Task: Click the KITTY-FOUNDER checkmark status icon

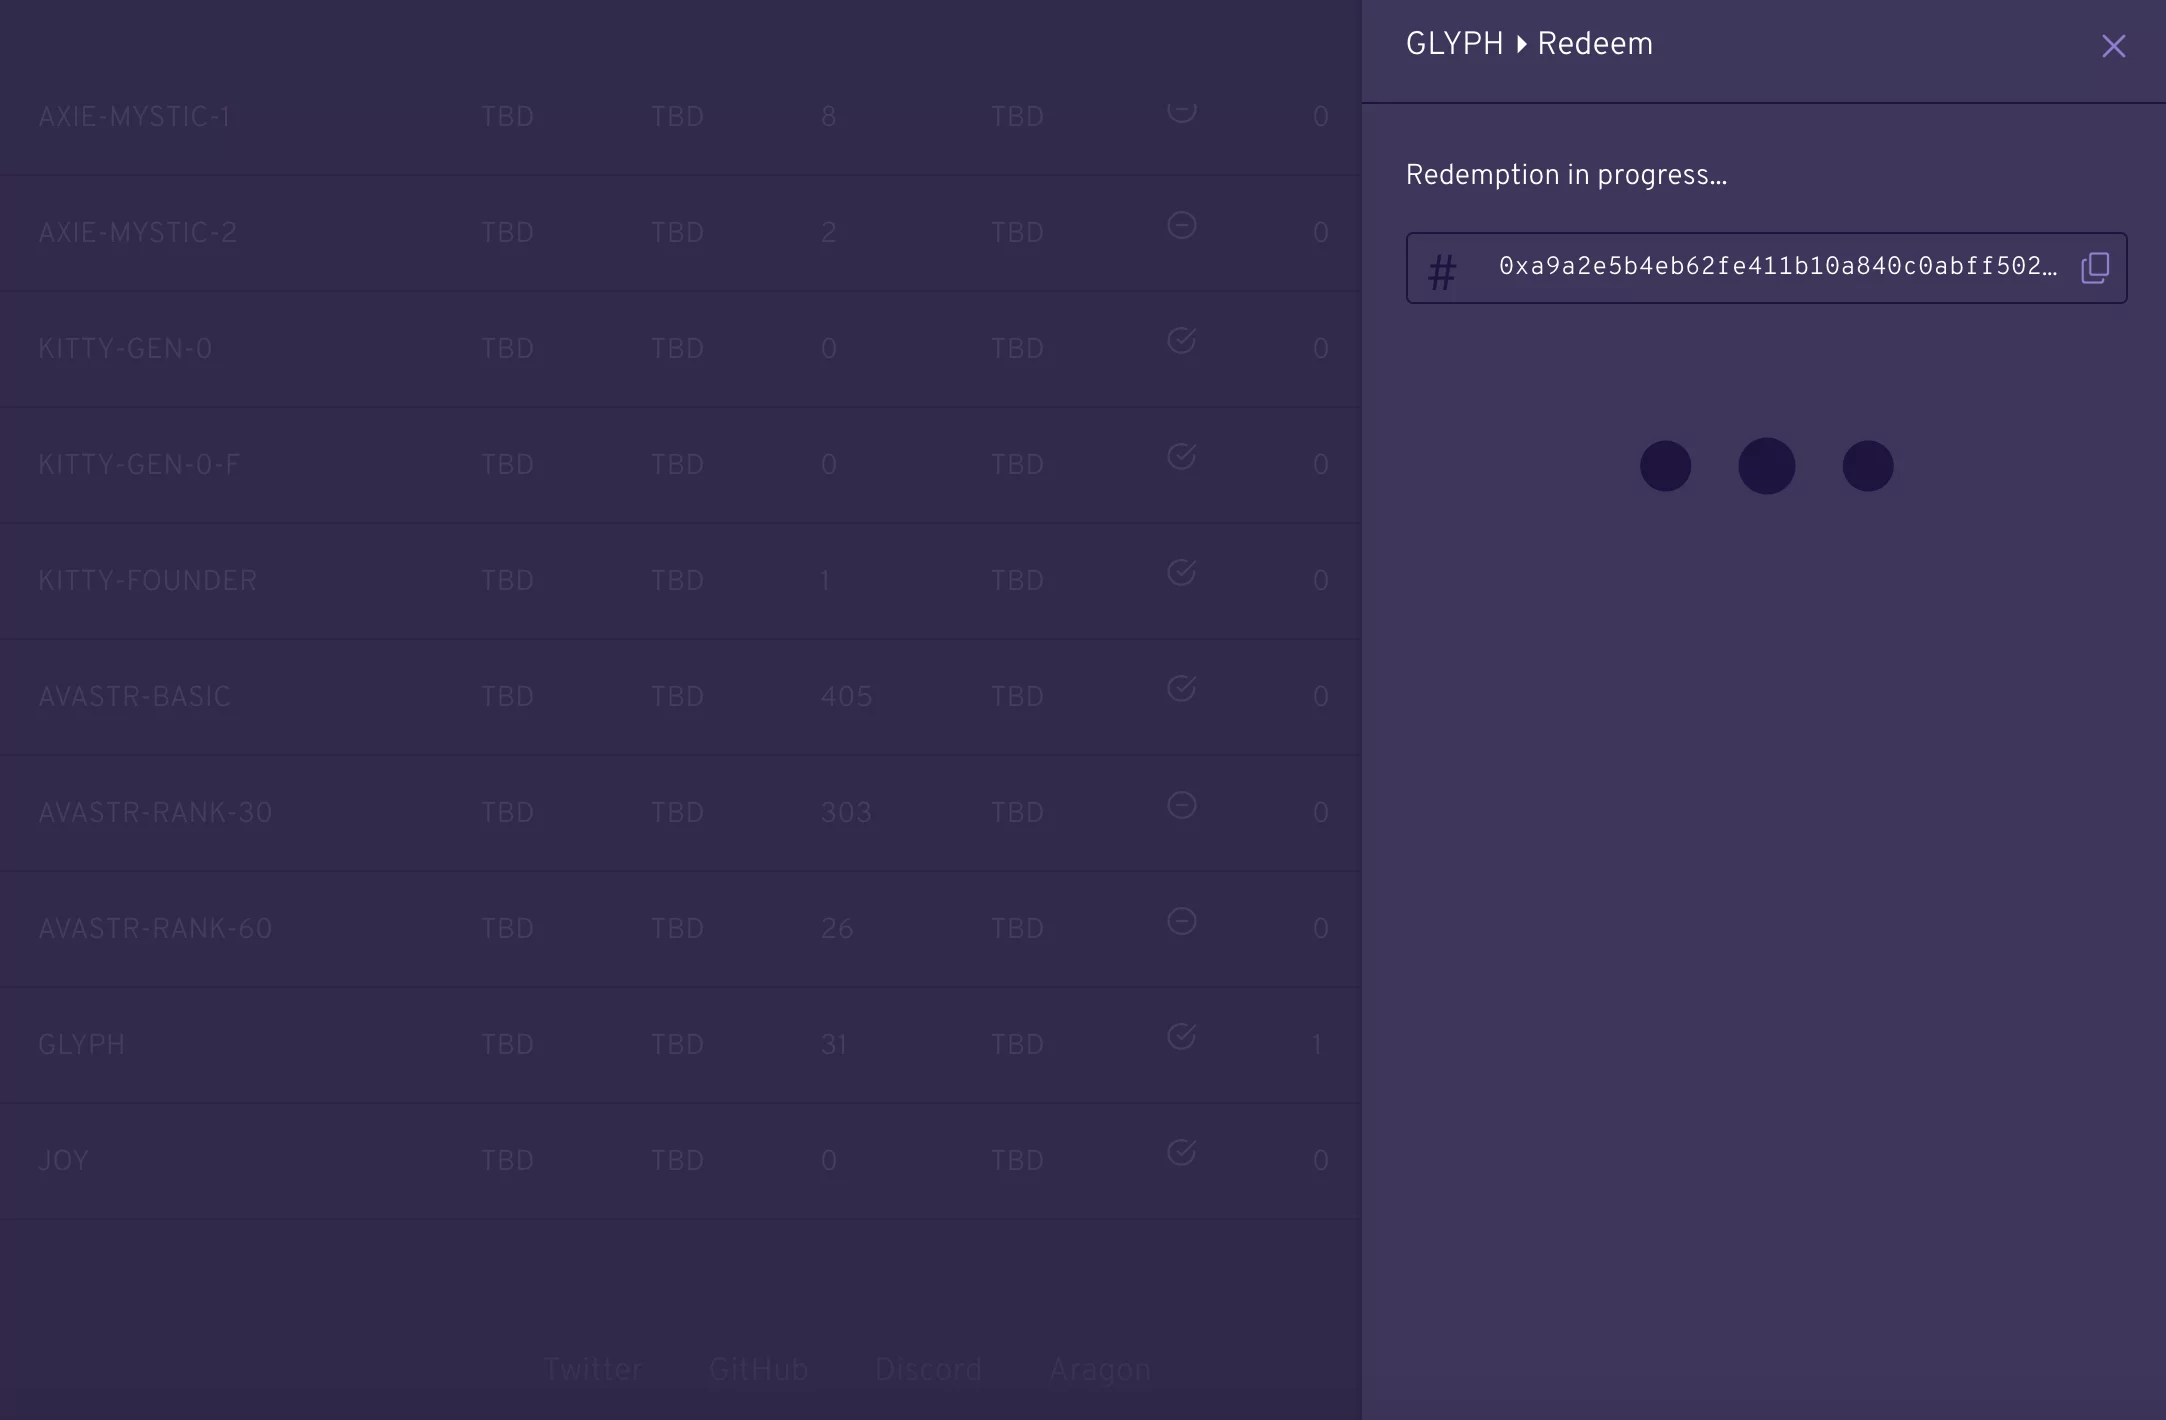Action: (x=1181, y=573)
